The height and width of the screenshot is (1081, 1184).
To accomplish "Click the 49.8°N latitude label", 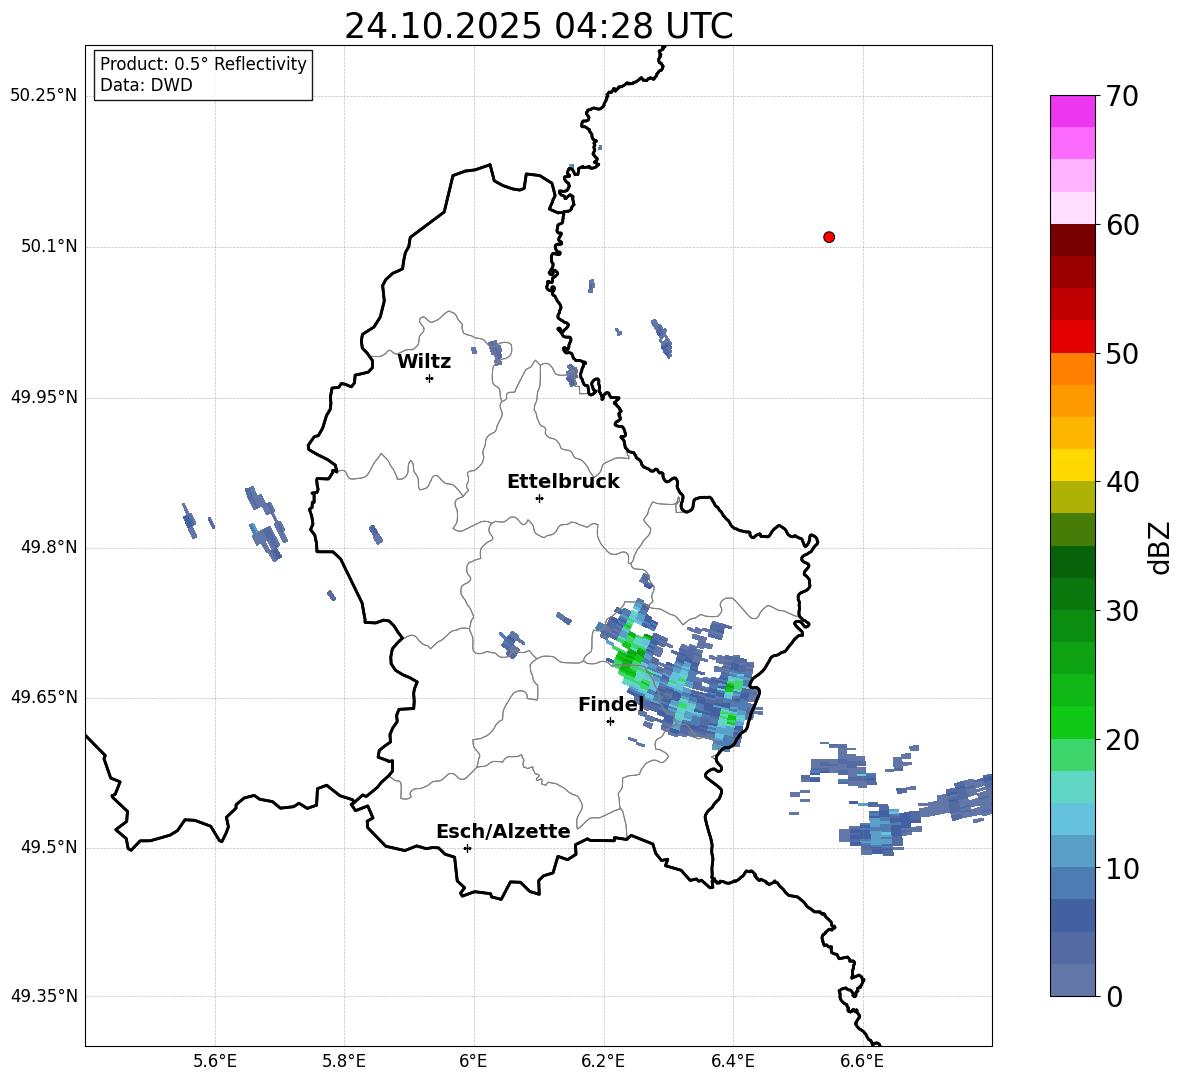I will tap(49, 547).
